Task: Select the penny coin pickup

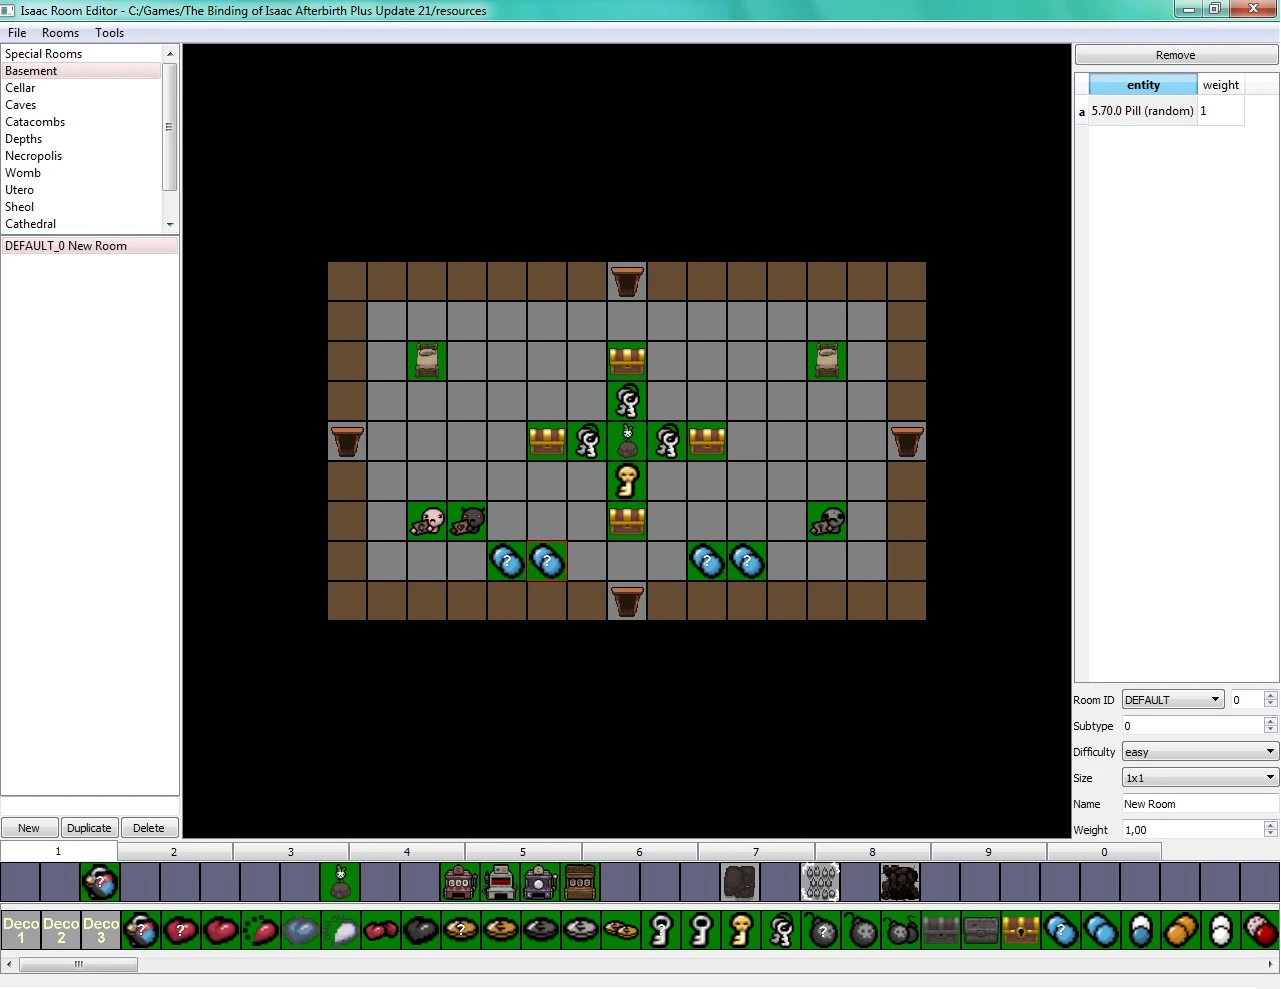Action: [501, 930]
